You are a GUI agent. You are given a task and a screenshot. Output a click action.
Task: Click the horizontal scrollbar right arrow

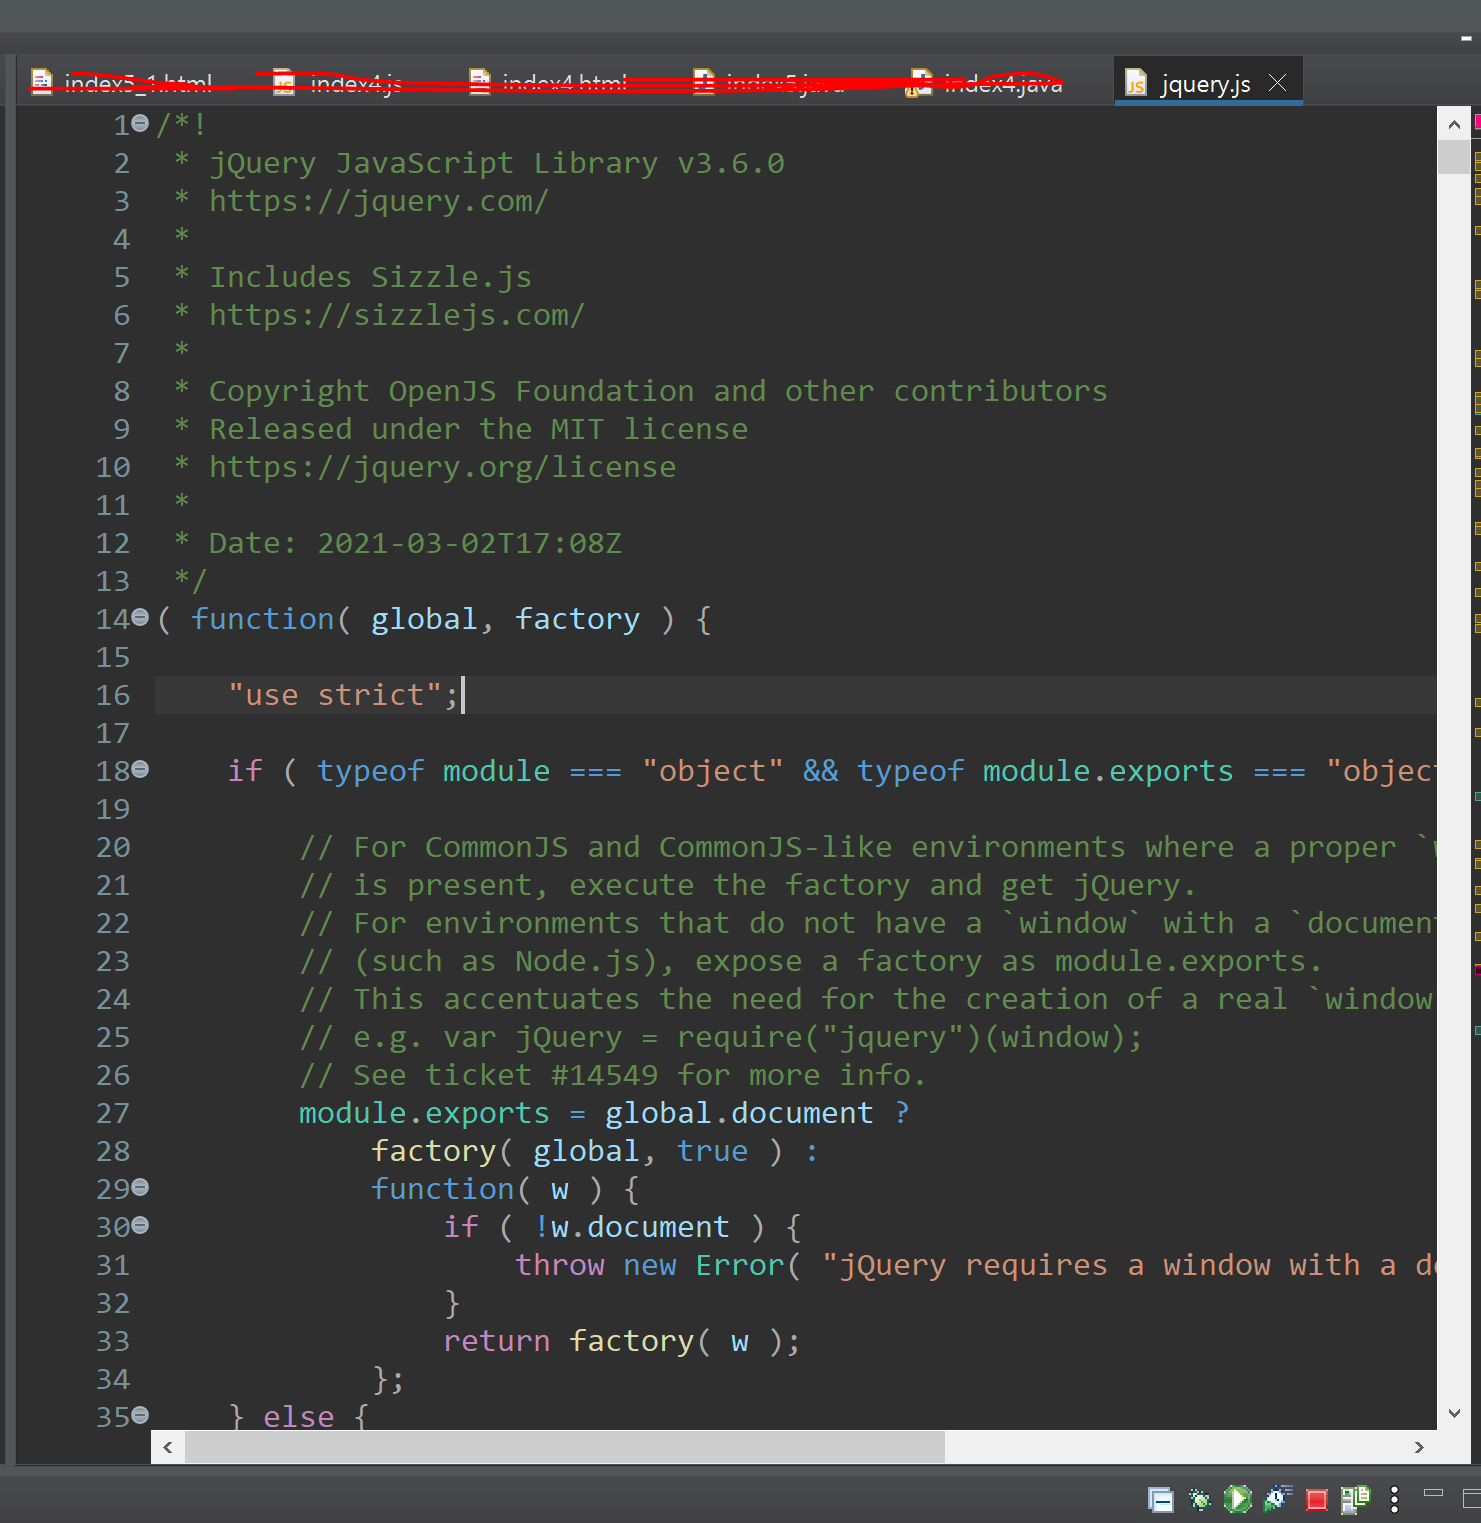(x=1419, y=1447)
